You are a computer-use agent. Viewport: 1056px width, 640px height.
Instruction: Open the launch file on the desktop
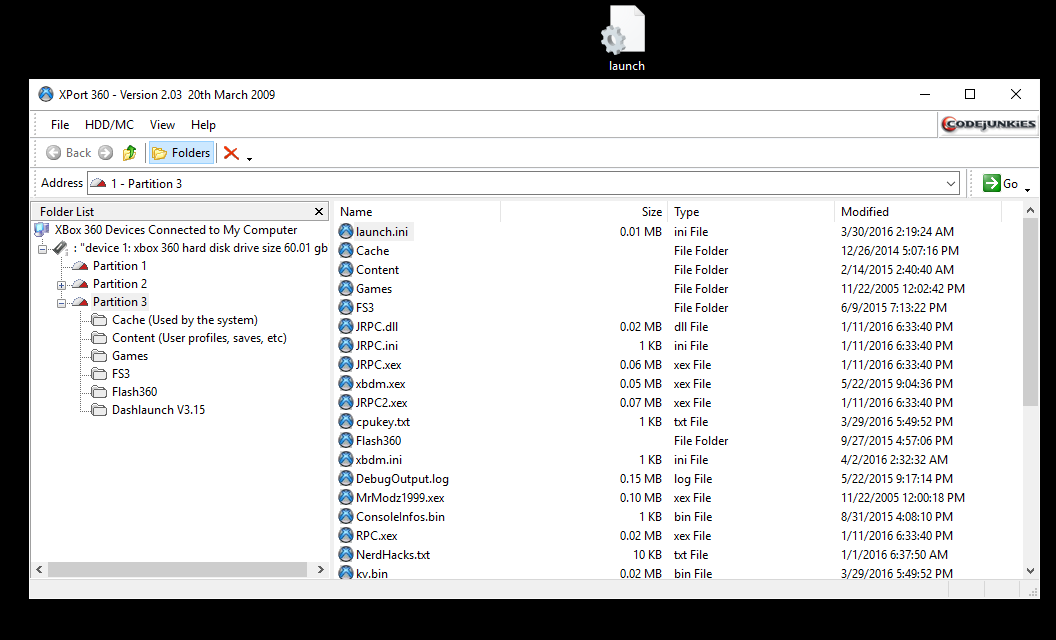626,37
